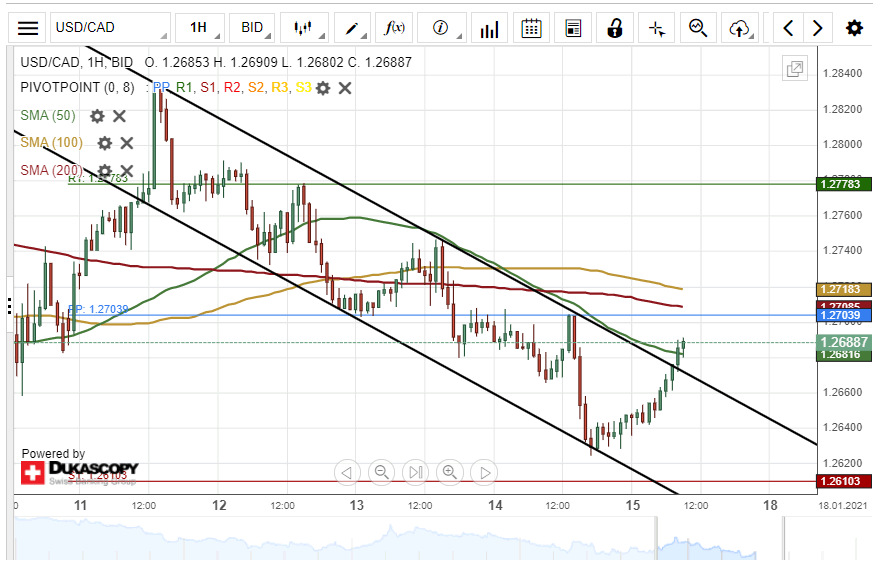Image resolution: width=878 pixels, height=567 pixels.
Task: Open the hamburger main menu
Action: (27, 28)
